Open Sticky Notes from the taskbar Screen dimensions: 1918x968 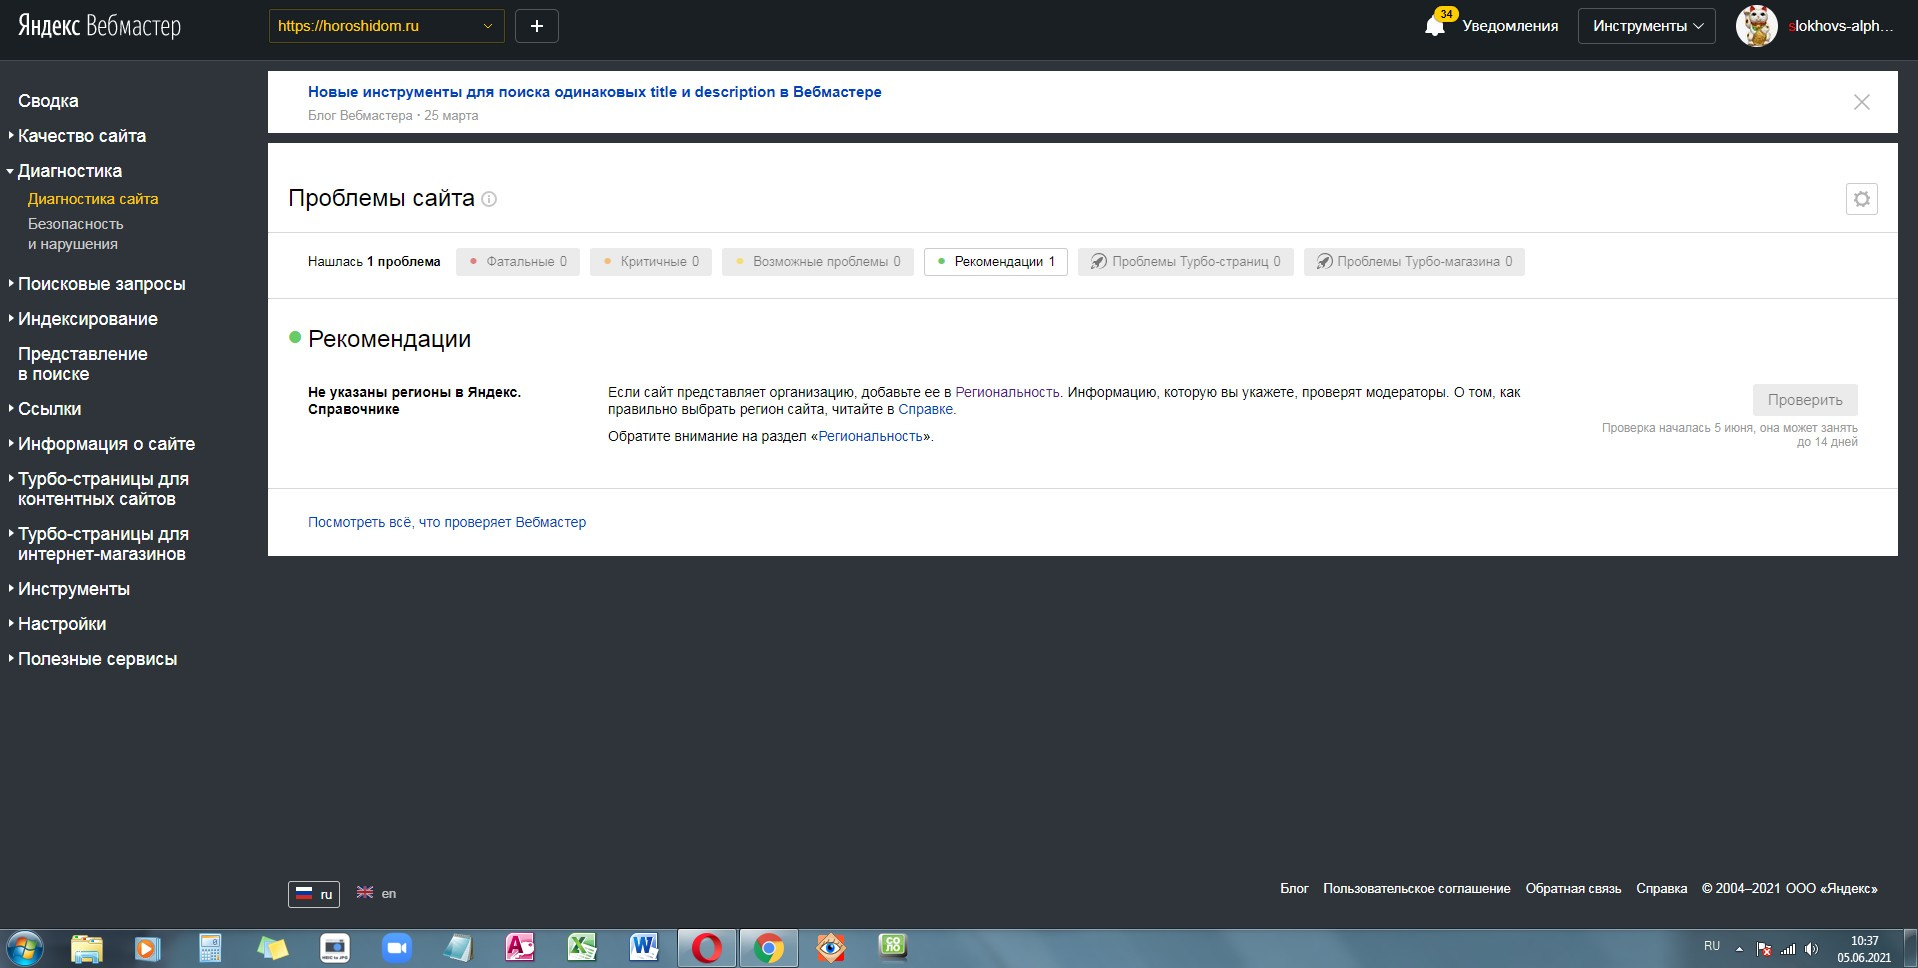[x=272, y=948]
